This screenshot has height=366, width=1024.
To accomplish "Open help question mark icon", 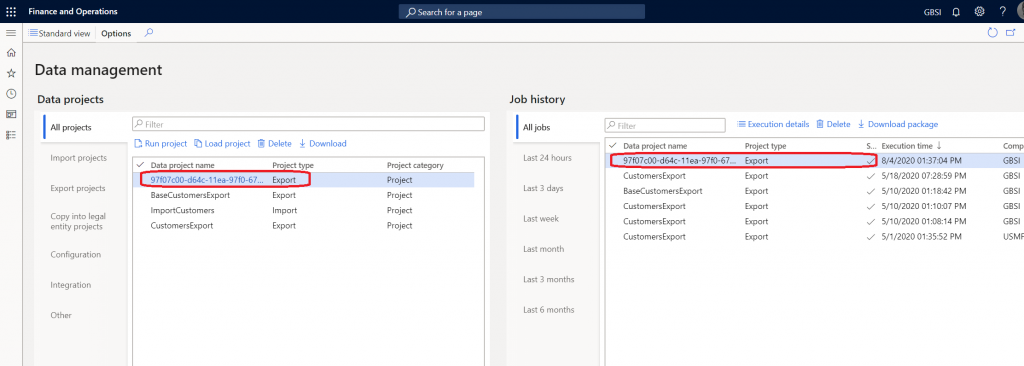I will [1002, 12].
